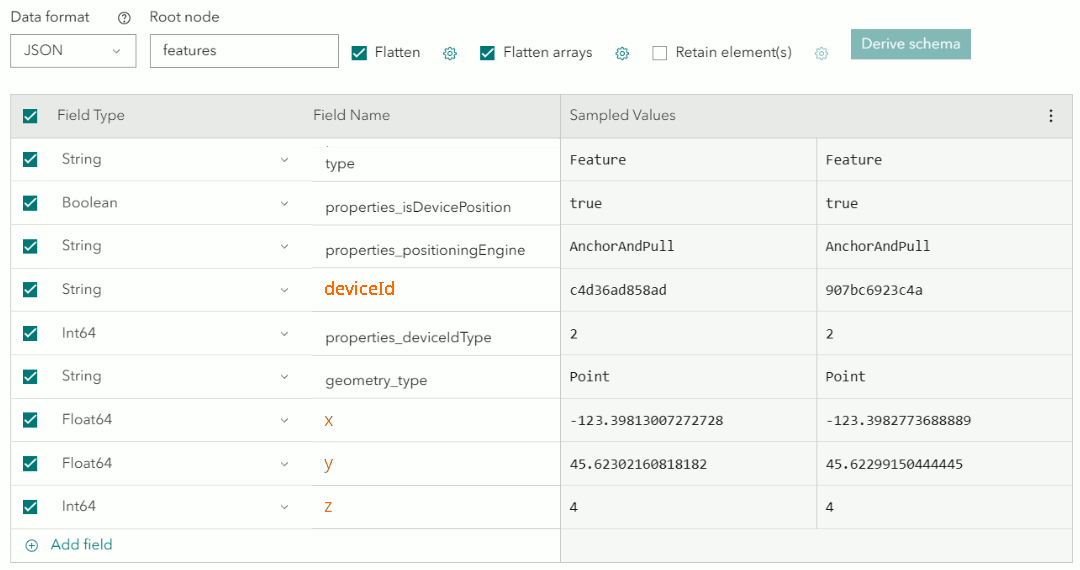Open the JSON data format dropdown

(73, 51)
